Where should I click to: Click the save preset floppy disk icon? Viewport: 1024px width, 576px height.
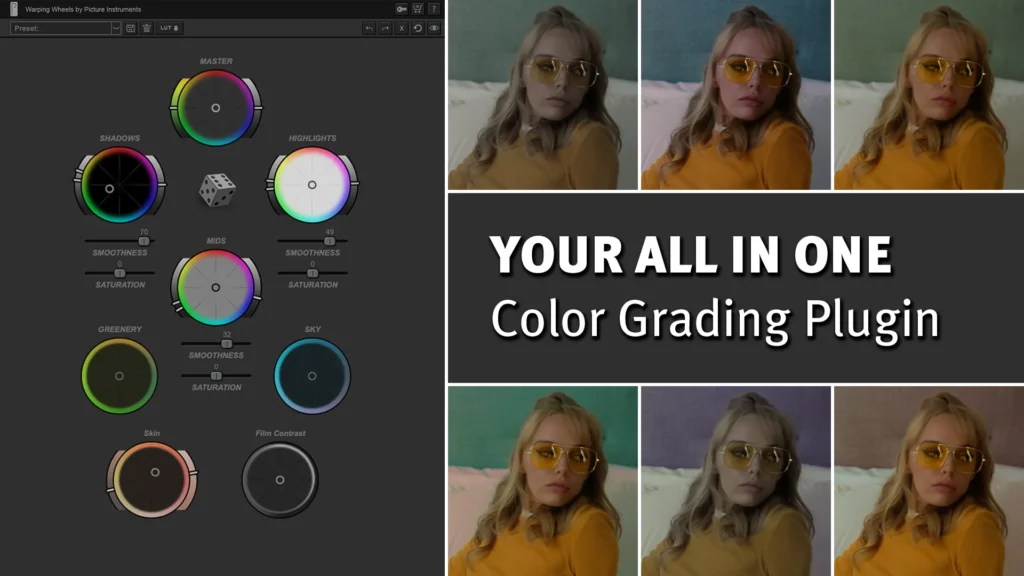(x=131, y=28)
